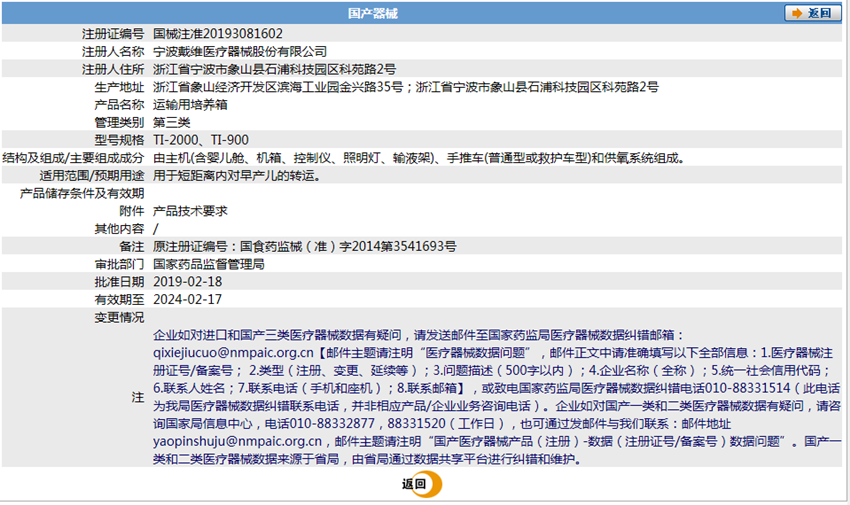Click attachment value 产品技术要求
Image resolution: width=850 pixels, height=505 pixels.
tap(190, 211)
